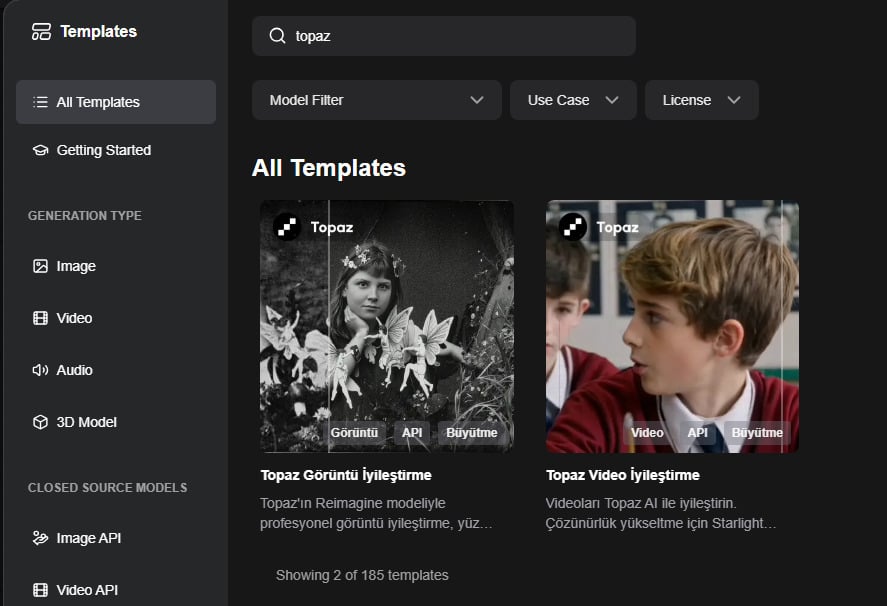Screen dimensions: 887x606
Task: Click the Audio speaker icon
Action: tap(40, 370)
